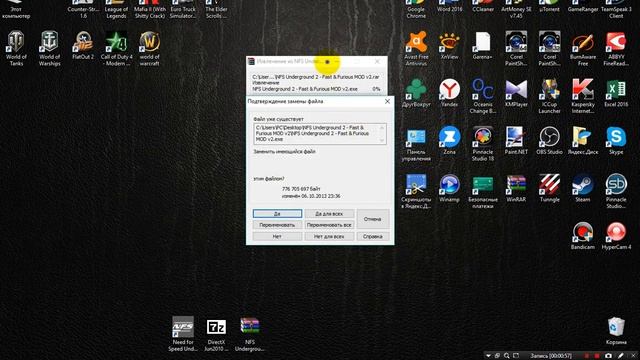Select Kaspersky Internet Security icon

[583, 97]
